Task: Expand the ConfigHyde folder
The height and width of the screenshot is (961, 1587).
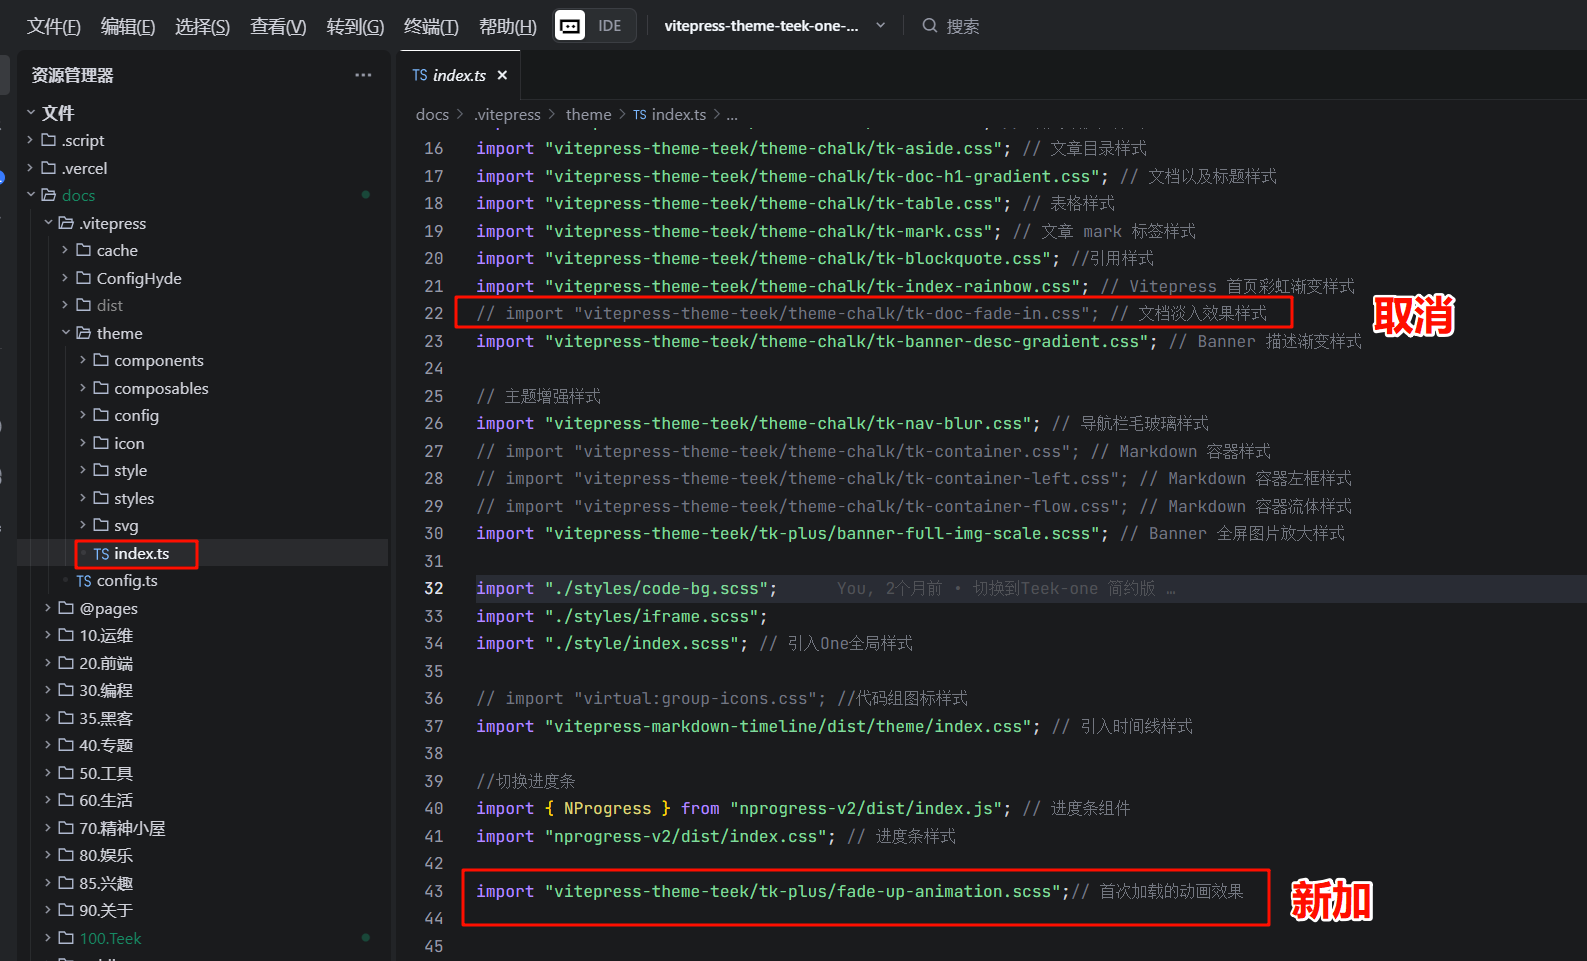Action: (x=65, y=278)
